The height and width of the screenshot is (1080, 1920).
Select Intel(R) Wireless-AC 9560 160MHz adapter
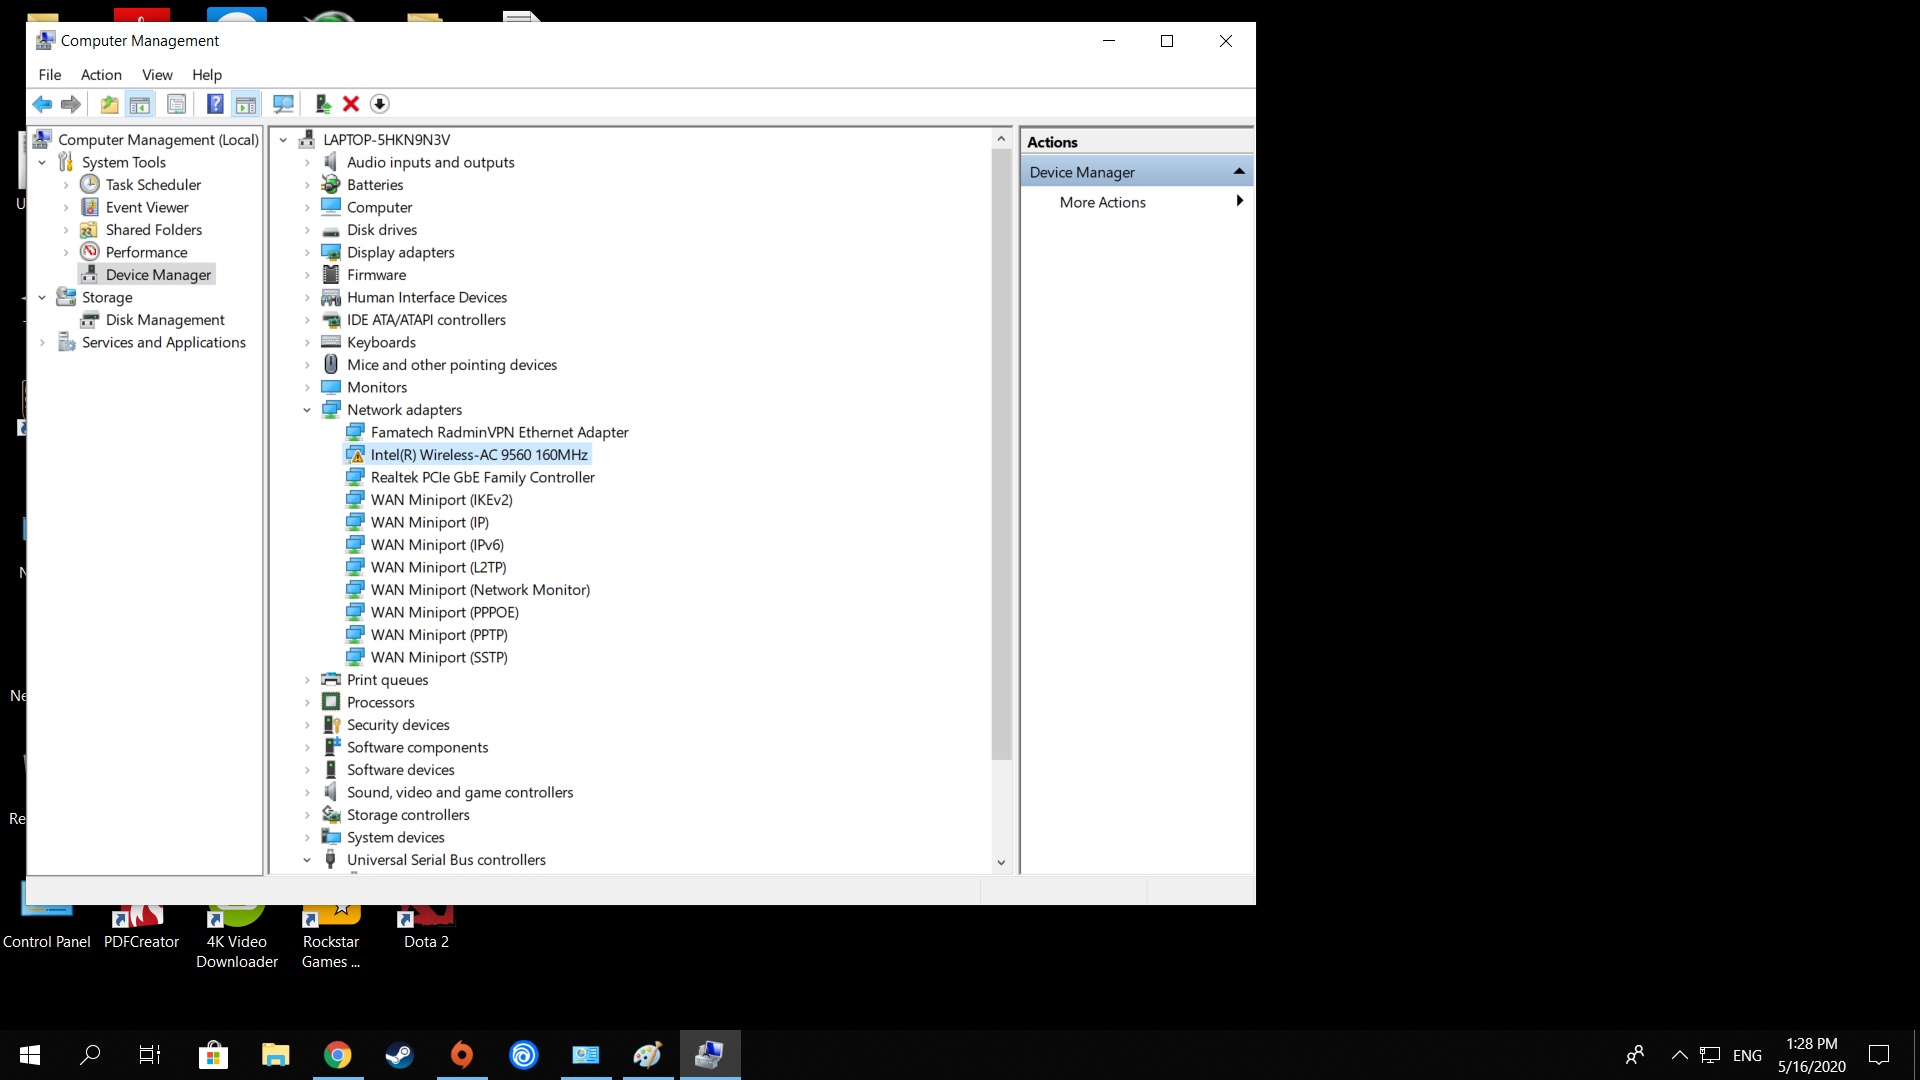[479, 455]
